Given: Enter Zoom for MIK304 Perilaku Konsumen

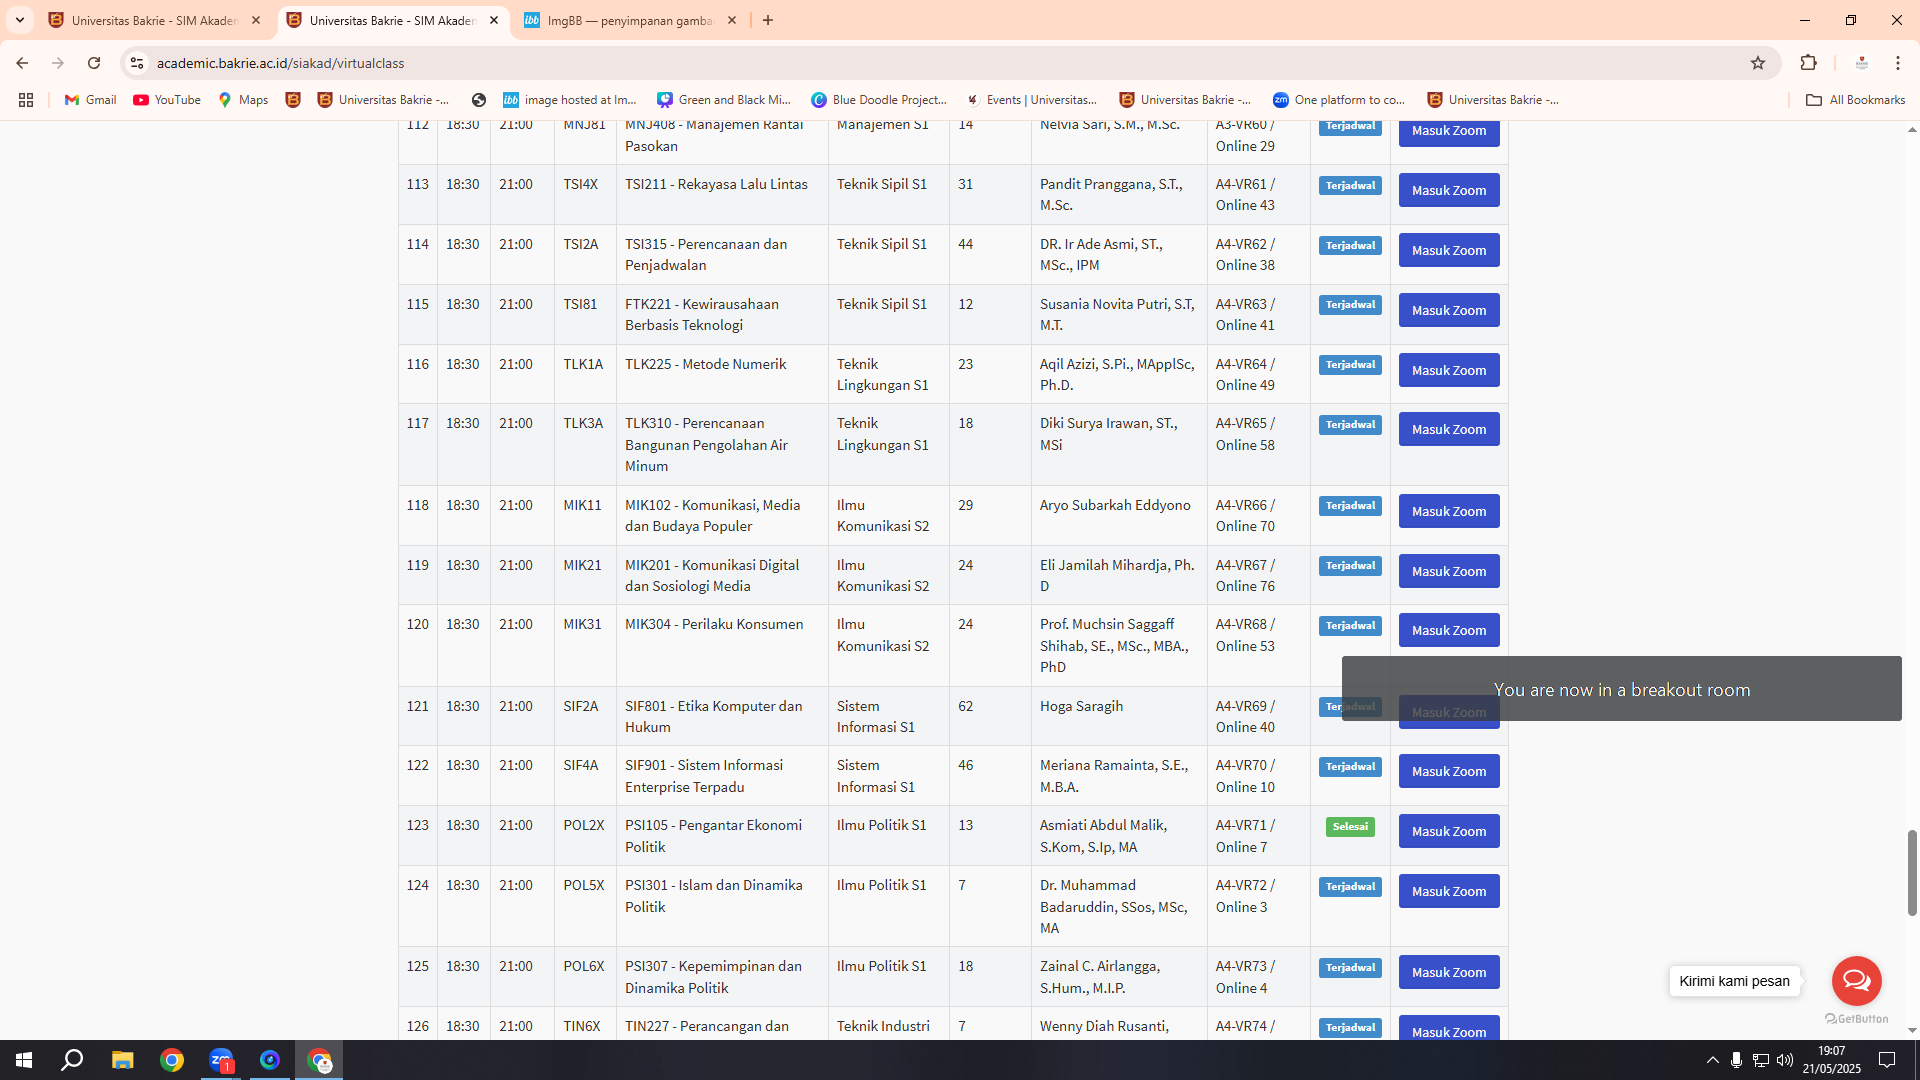Looking at the screenshot, I should coord(1449,630).
